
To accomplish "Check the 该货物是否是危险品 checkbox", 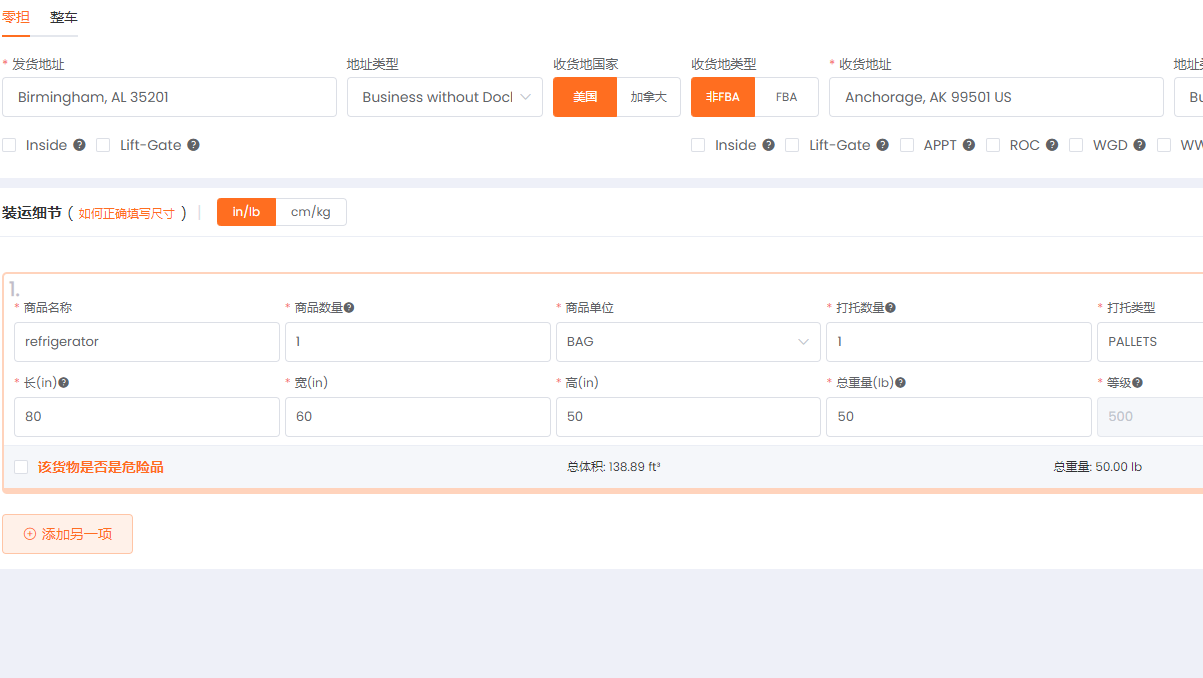I will click(21, 467).
